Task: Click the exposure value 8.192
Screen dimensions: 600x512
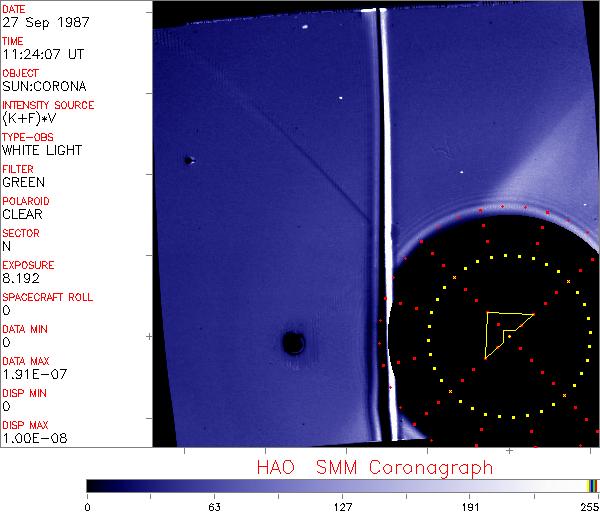Action: click(20, 279)
